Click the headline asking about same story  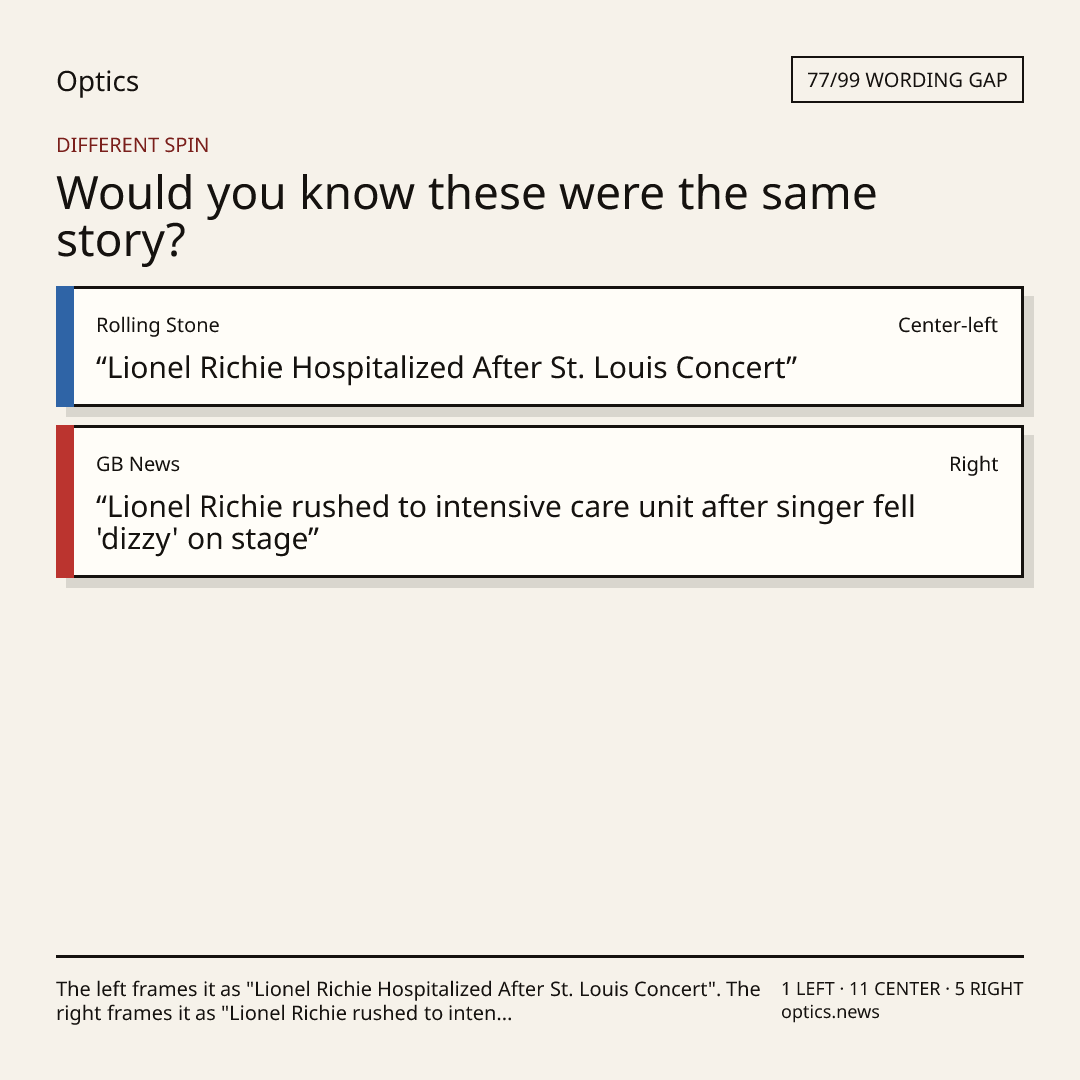point(466,216)
